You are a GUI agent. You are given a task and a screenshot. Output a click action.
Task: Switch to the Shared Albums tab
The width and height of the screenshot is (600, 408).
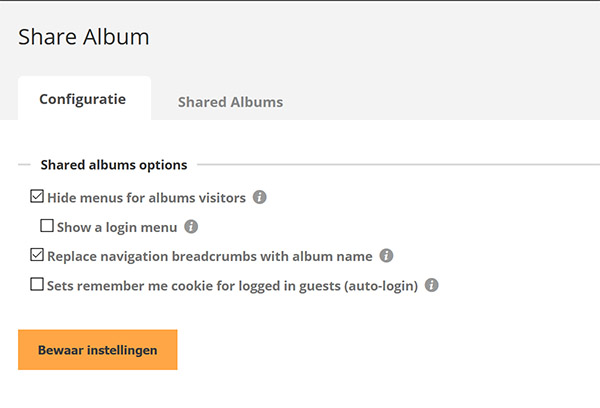[x=230, y=102]
